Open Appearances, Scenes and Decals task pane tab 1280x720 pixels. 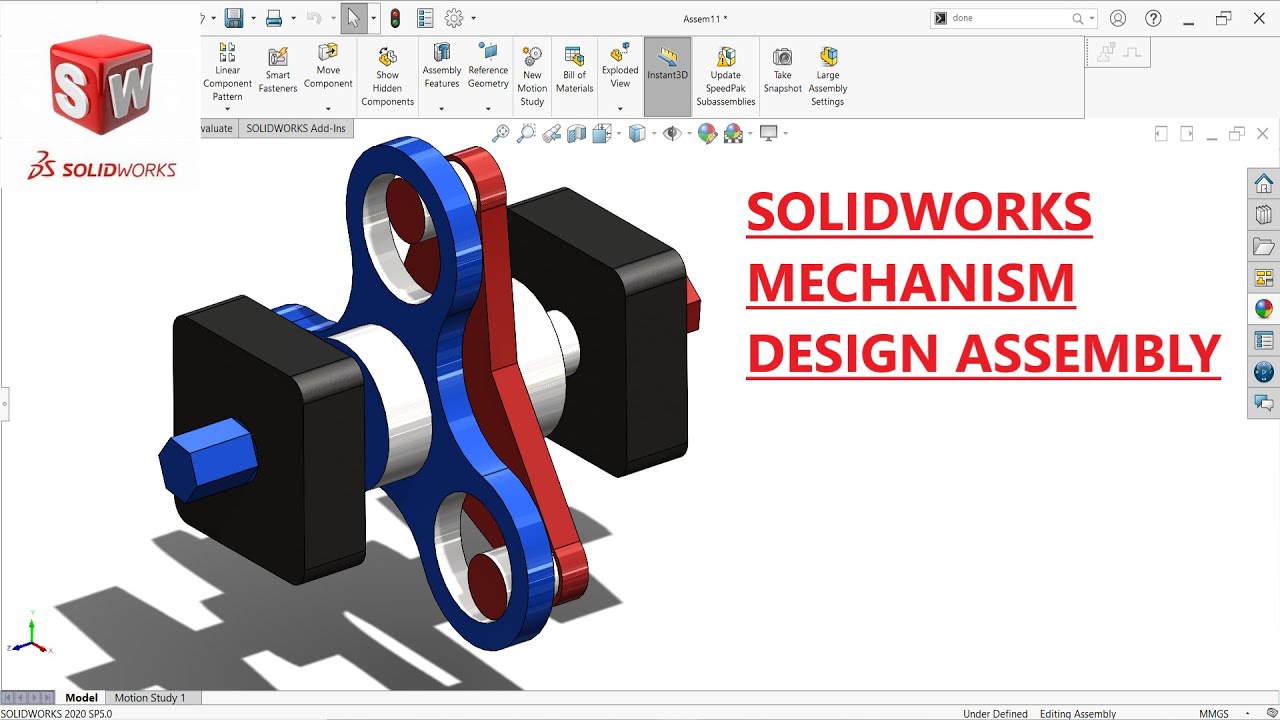click(1264, 309)
